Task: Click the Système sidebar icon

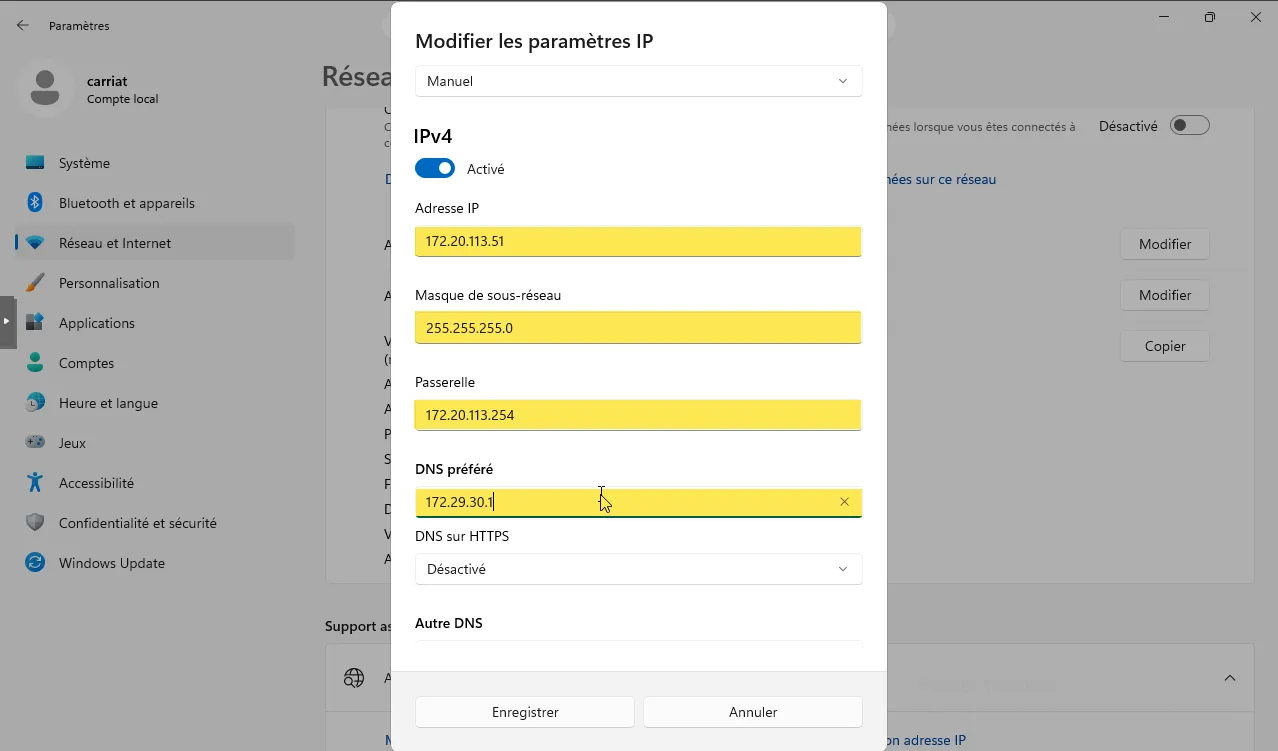Action: coord(35,163)
